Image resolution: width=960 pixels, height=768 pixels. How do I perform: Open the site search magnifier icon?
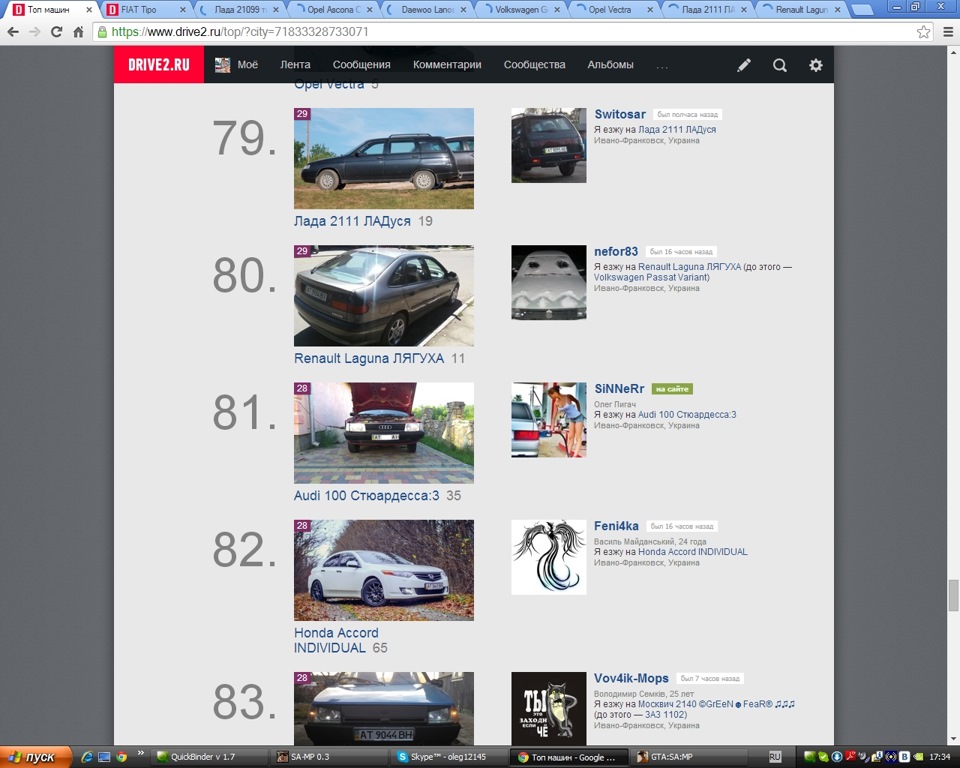point(779,65)
